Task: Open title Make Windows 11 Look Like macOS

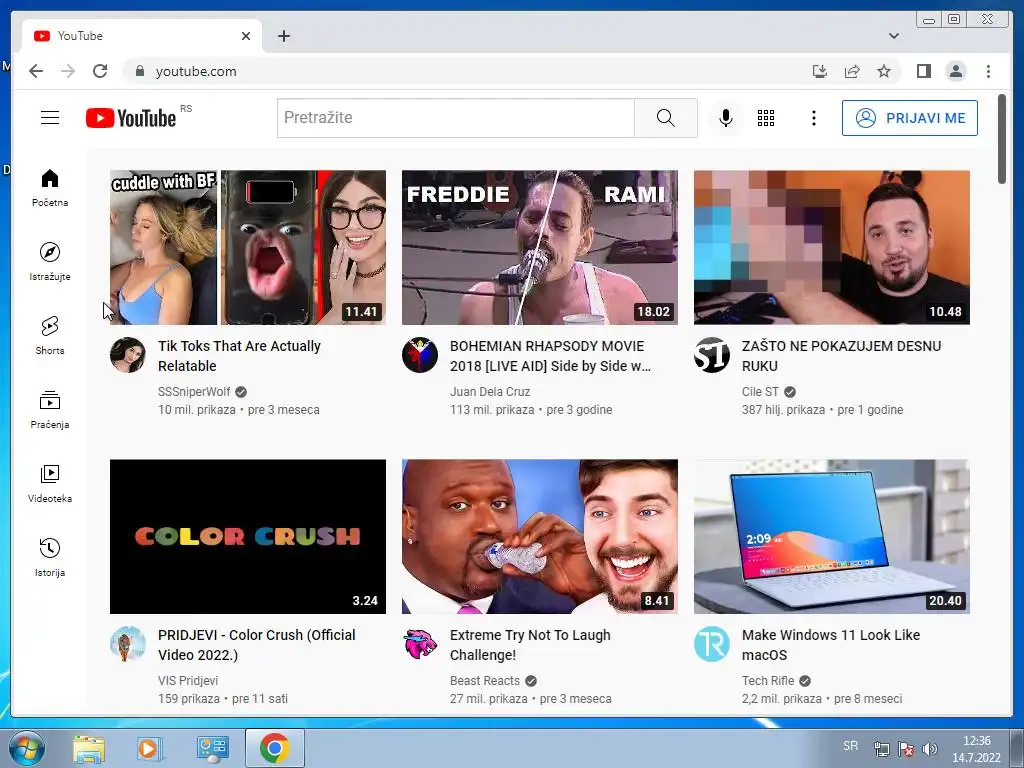Action: [831, 645]
